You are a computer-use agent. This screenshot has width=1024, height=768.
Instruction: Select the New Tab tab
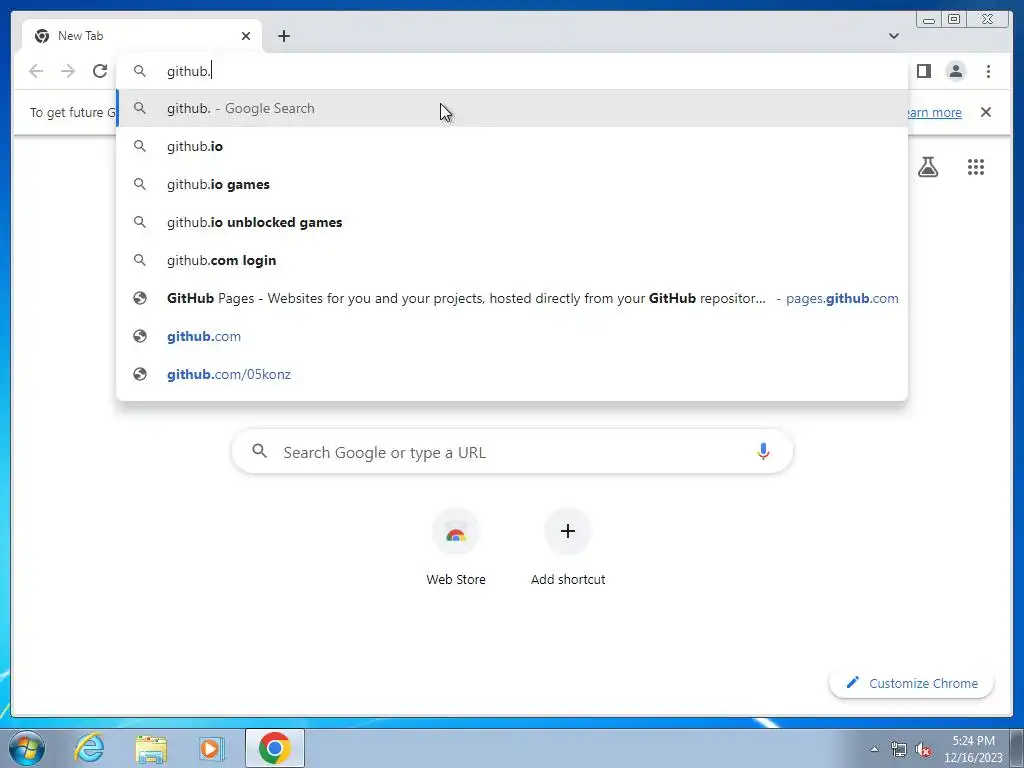[142, 36]
